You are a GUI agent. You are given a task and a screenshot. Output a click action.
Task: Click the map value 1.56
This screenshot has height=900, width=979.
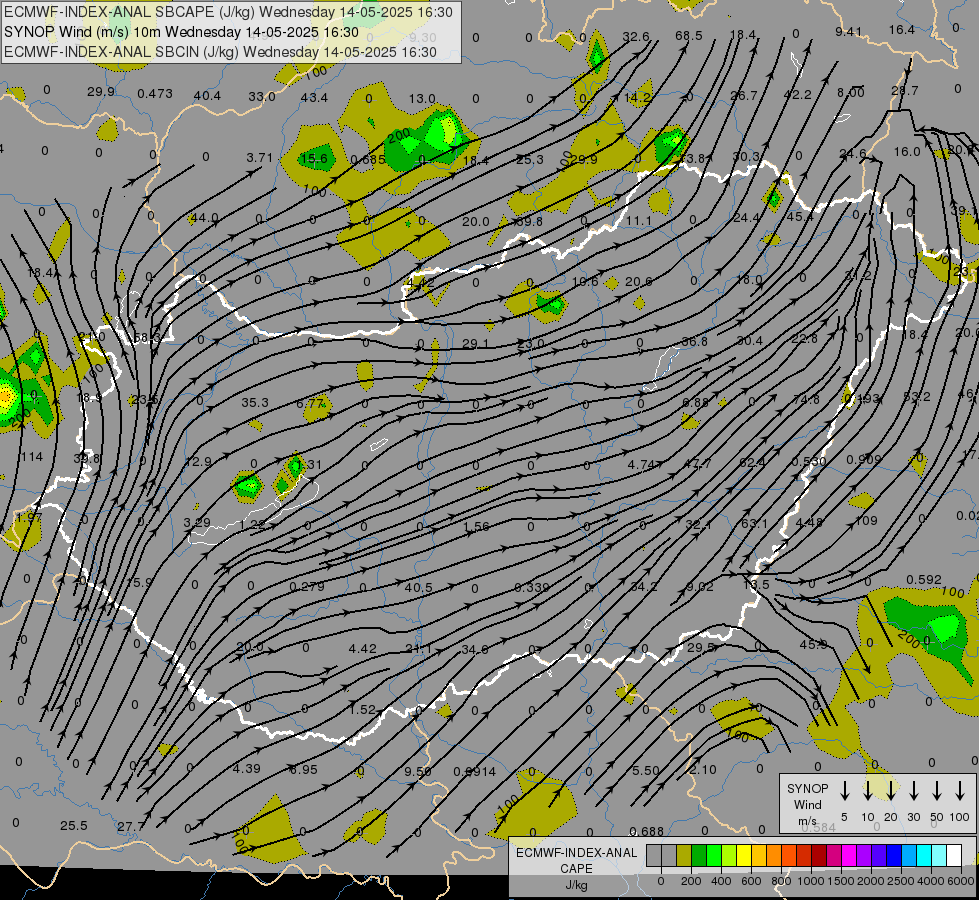(476, 527)
